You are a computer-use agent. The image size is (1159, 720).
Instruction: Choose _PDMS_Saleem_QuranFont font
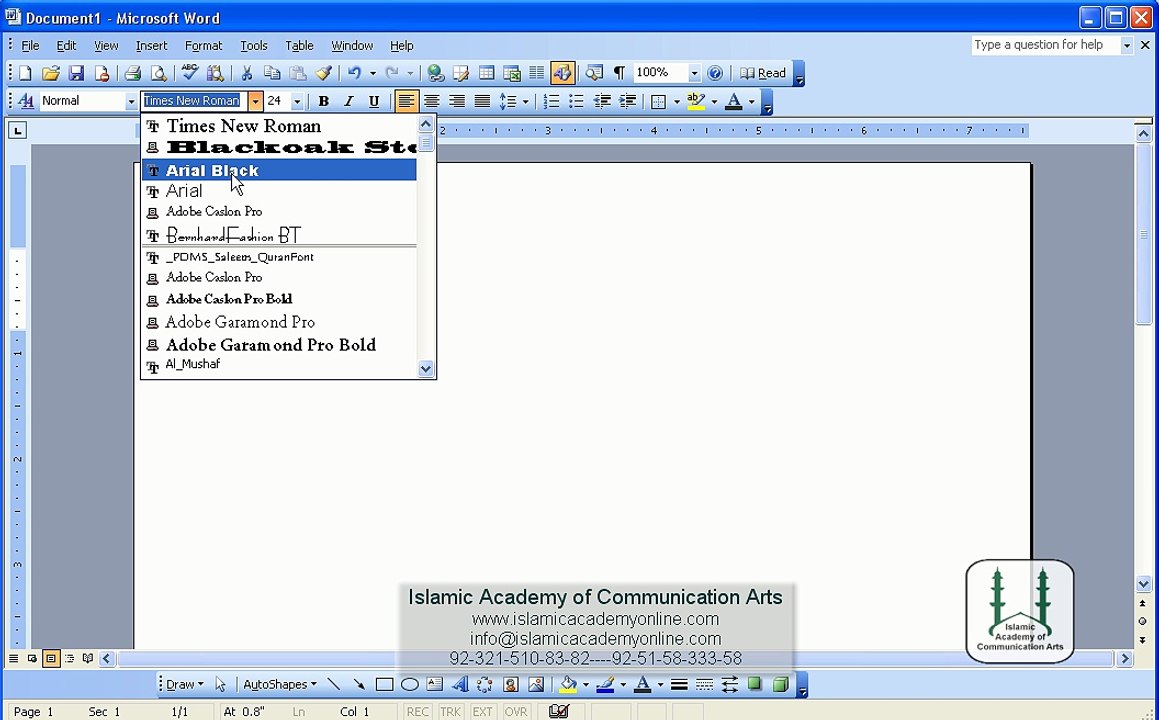[x=279, y=257]
